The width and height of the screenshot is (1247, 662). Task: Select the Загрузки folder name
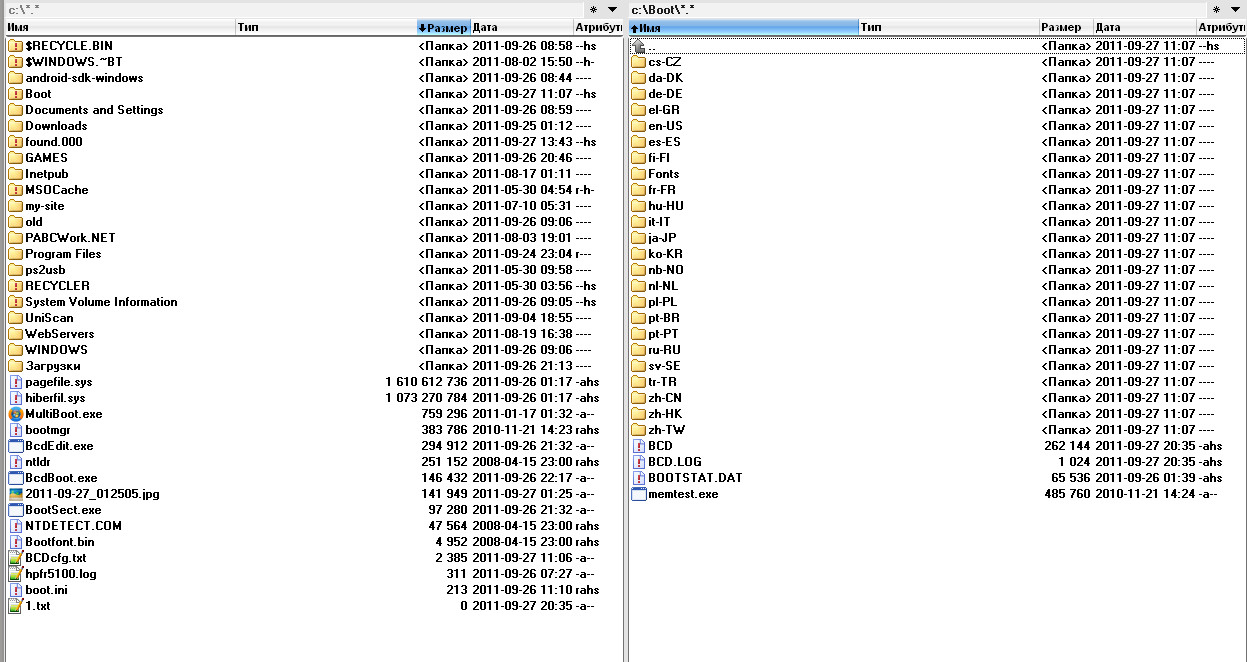click(x=53, y=366)
